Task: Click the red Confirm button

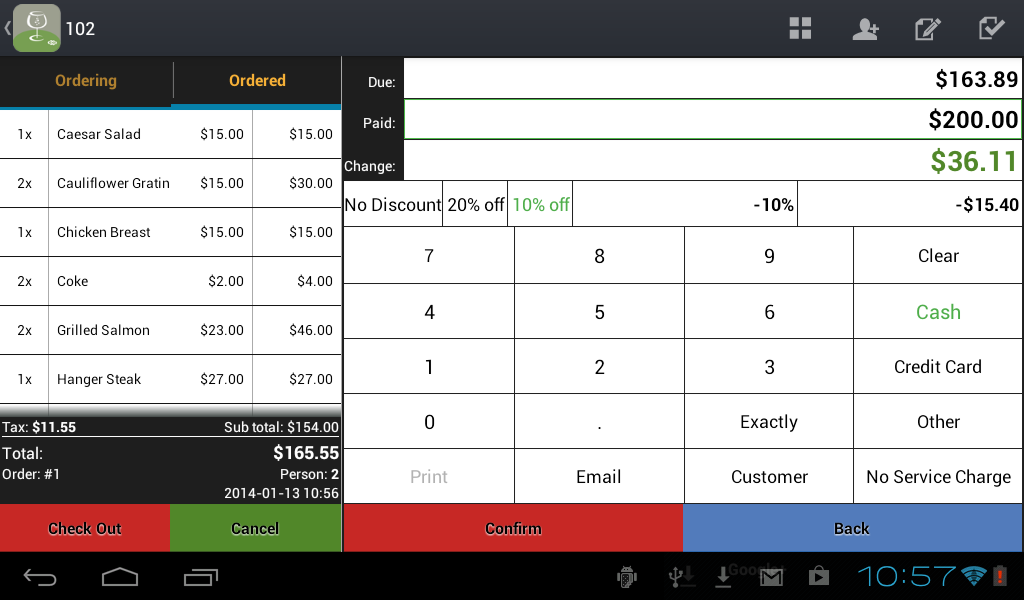Action: (x=513, y=528)
